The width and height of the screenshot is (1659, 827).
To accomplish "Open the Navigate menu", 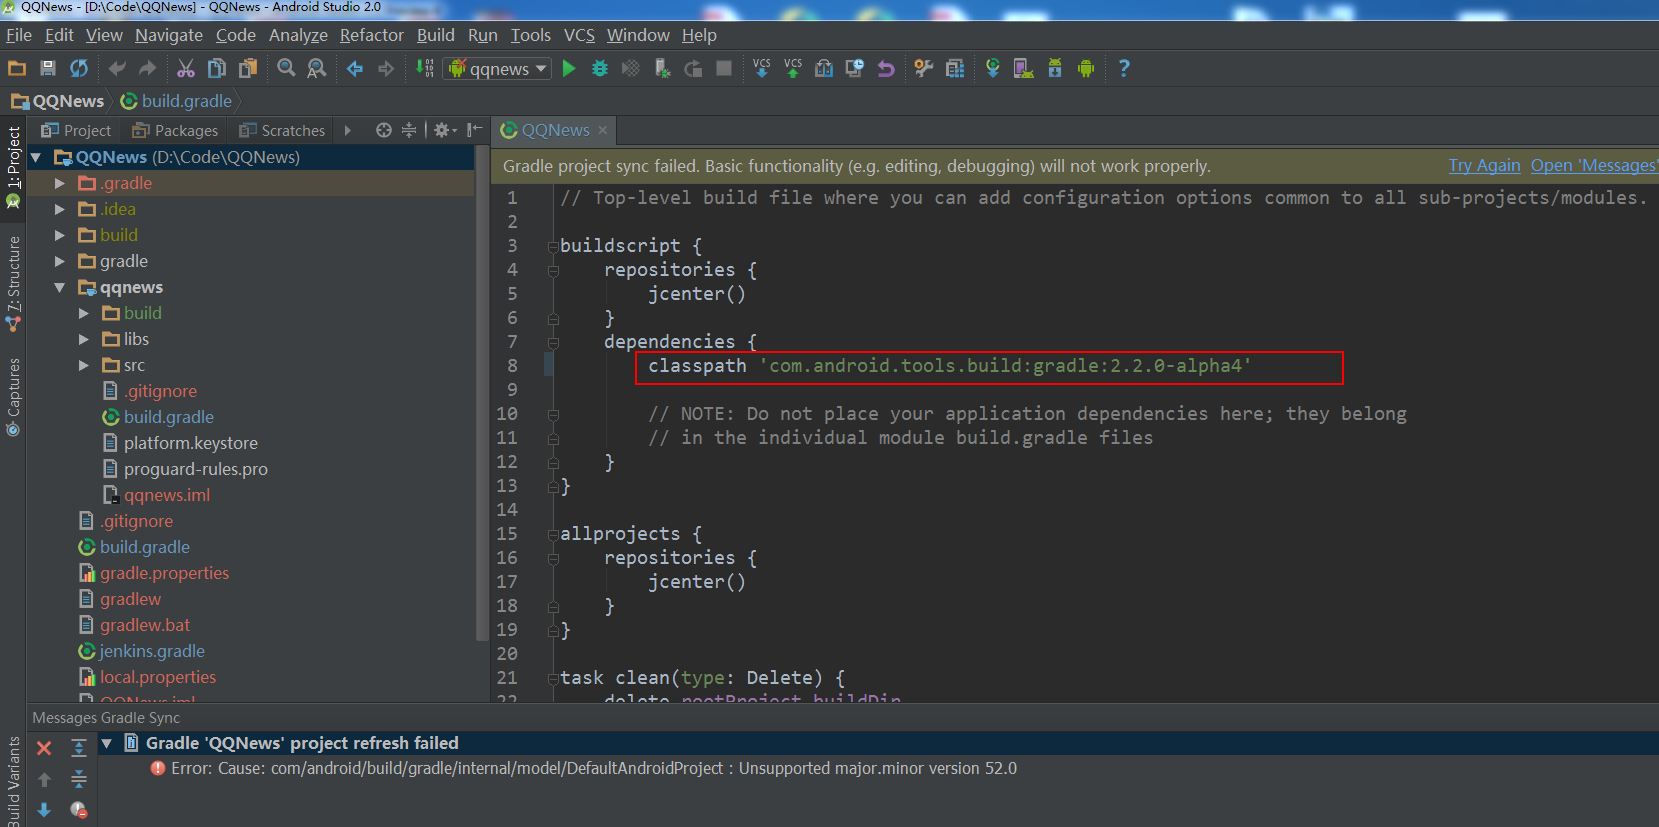I will point(169,35).
